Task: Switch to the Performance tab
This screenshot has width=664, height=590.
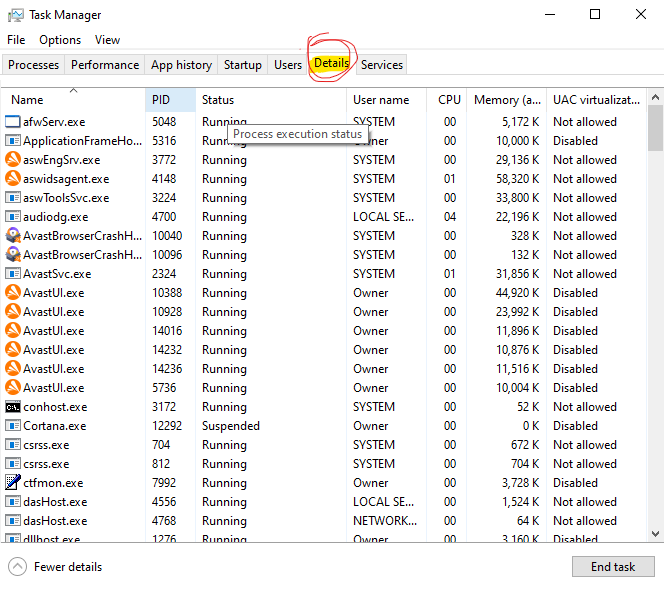Action: [x=105, y=65]
